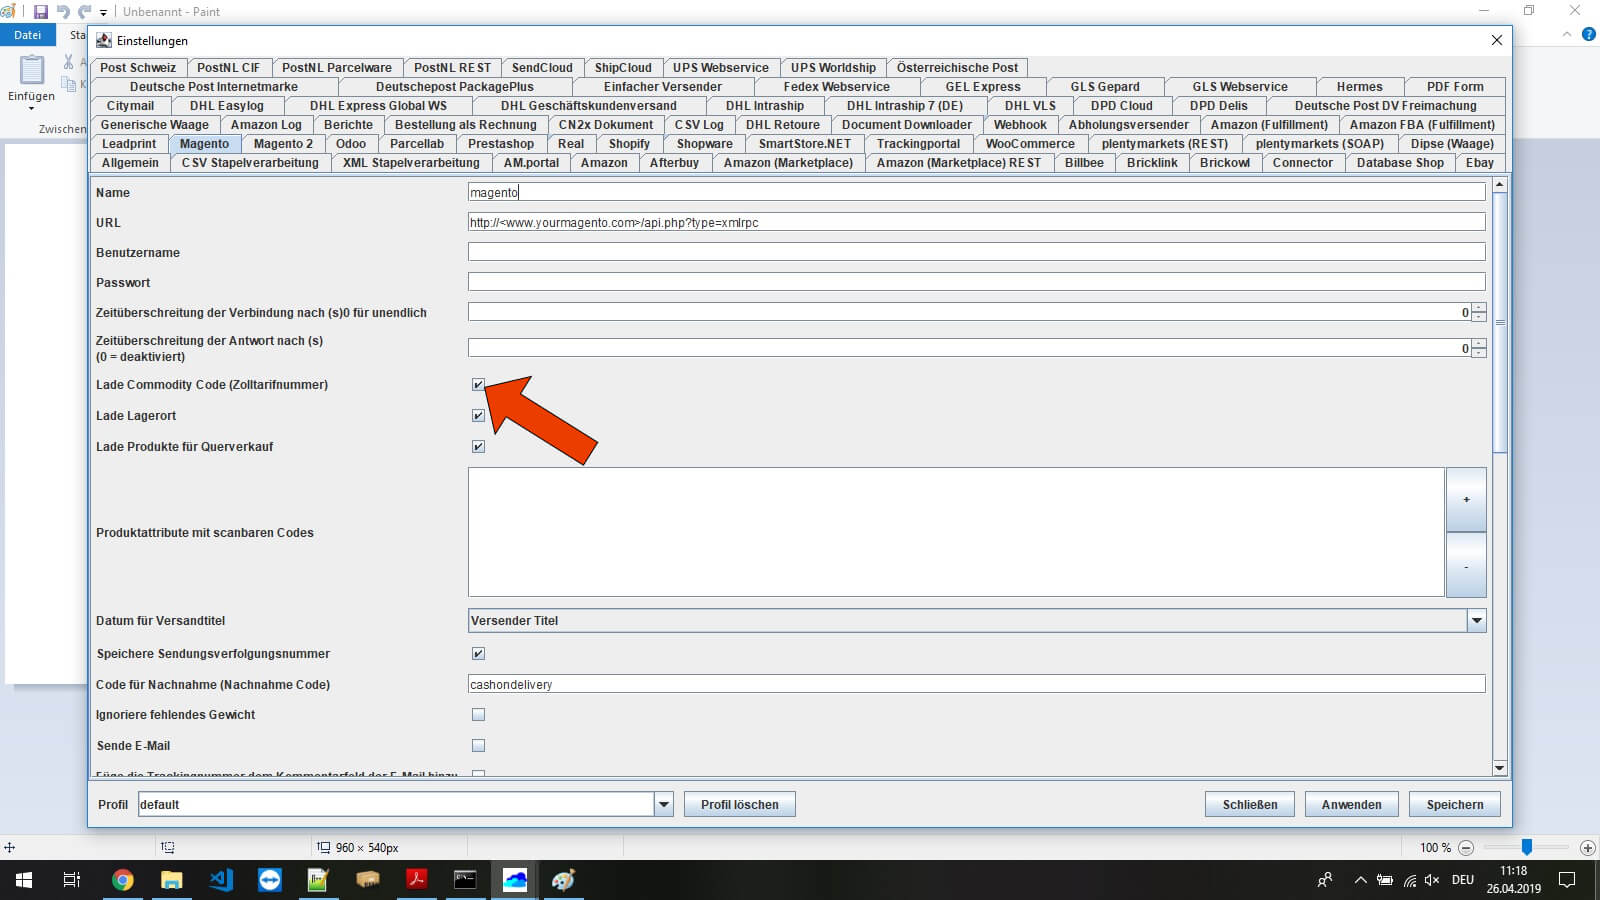1600x900 pixels.
Task: Toggle Lade Commodity Code (Zolltarifnummer) checkbox
Action: tap(478, 385)
